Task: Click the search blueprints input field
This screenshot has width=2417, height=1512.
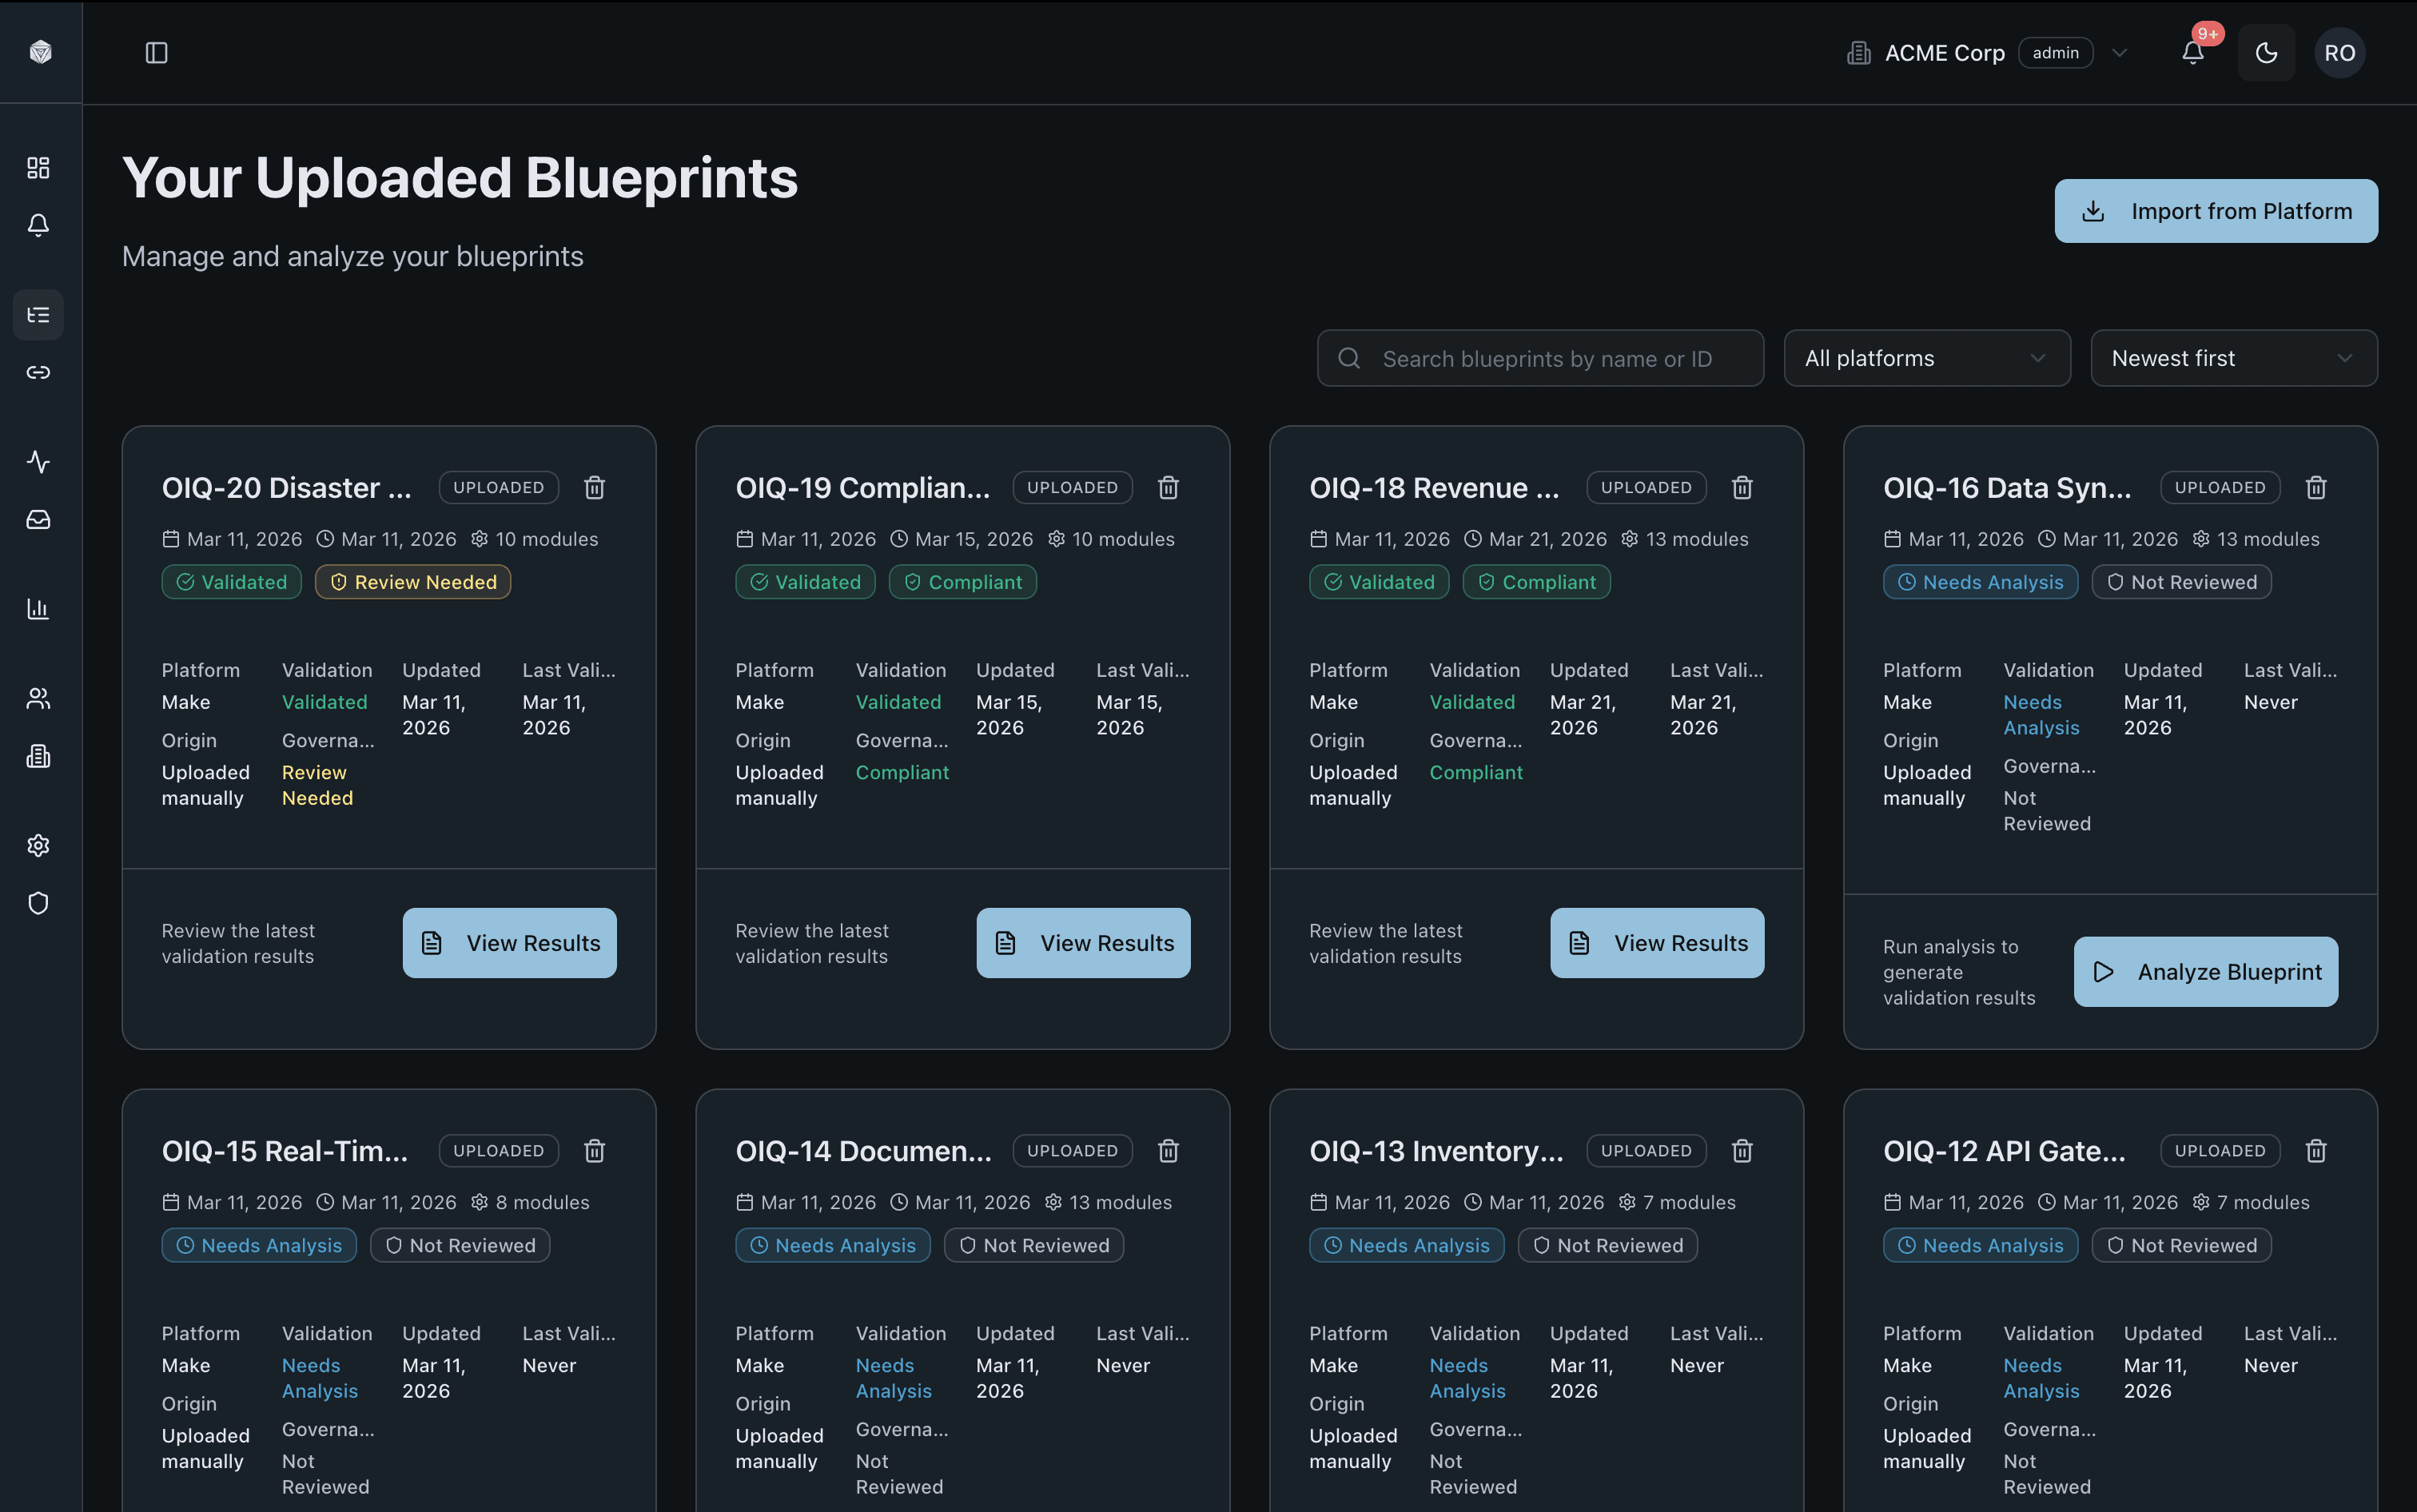Action: pyautogui.click(x=1539, y=358)
